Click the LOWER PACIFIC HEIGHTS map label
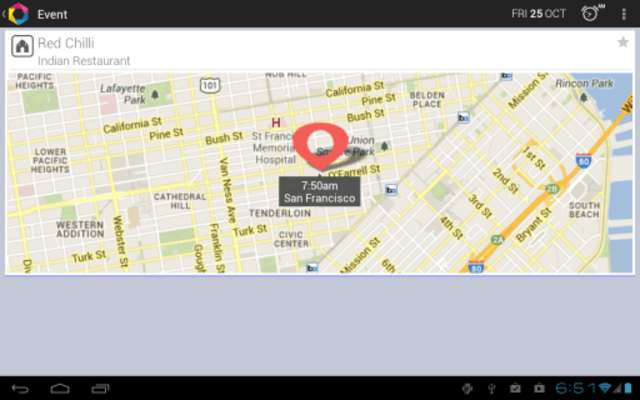This screenshot has height=400, width=640. coord(50,160)
